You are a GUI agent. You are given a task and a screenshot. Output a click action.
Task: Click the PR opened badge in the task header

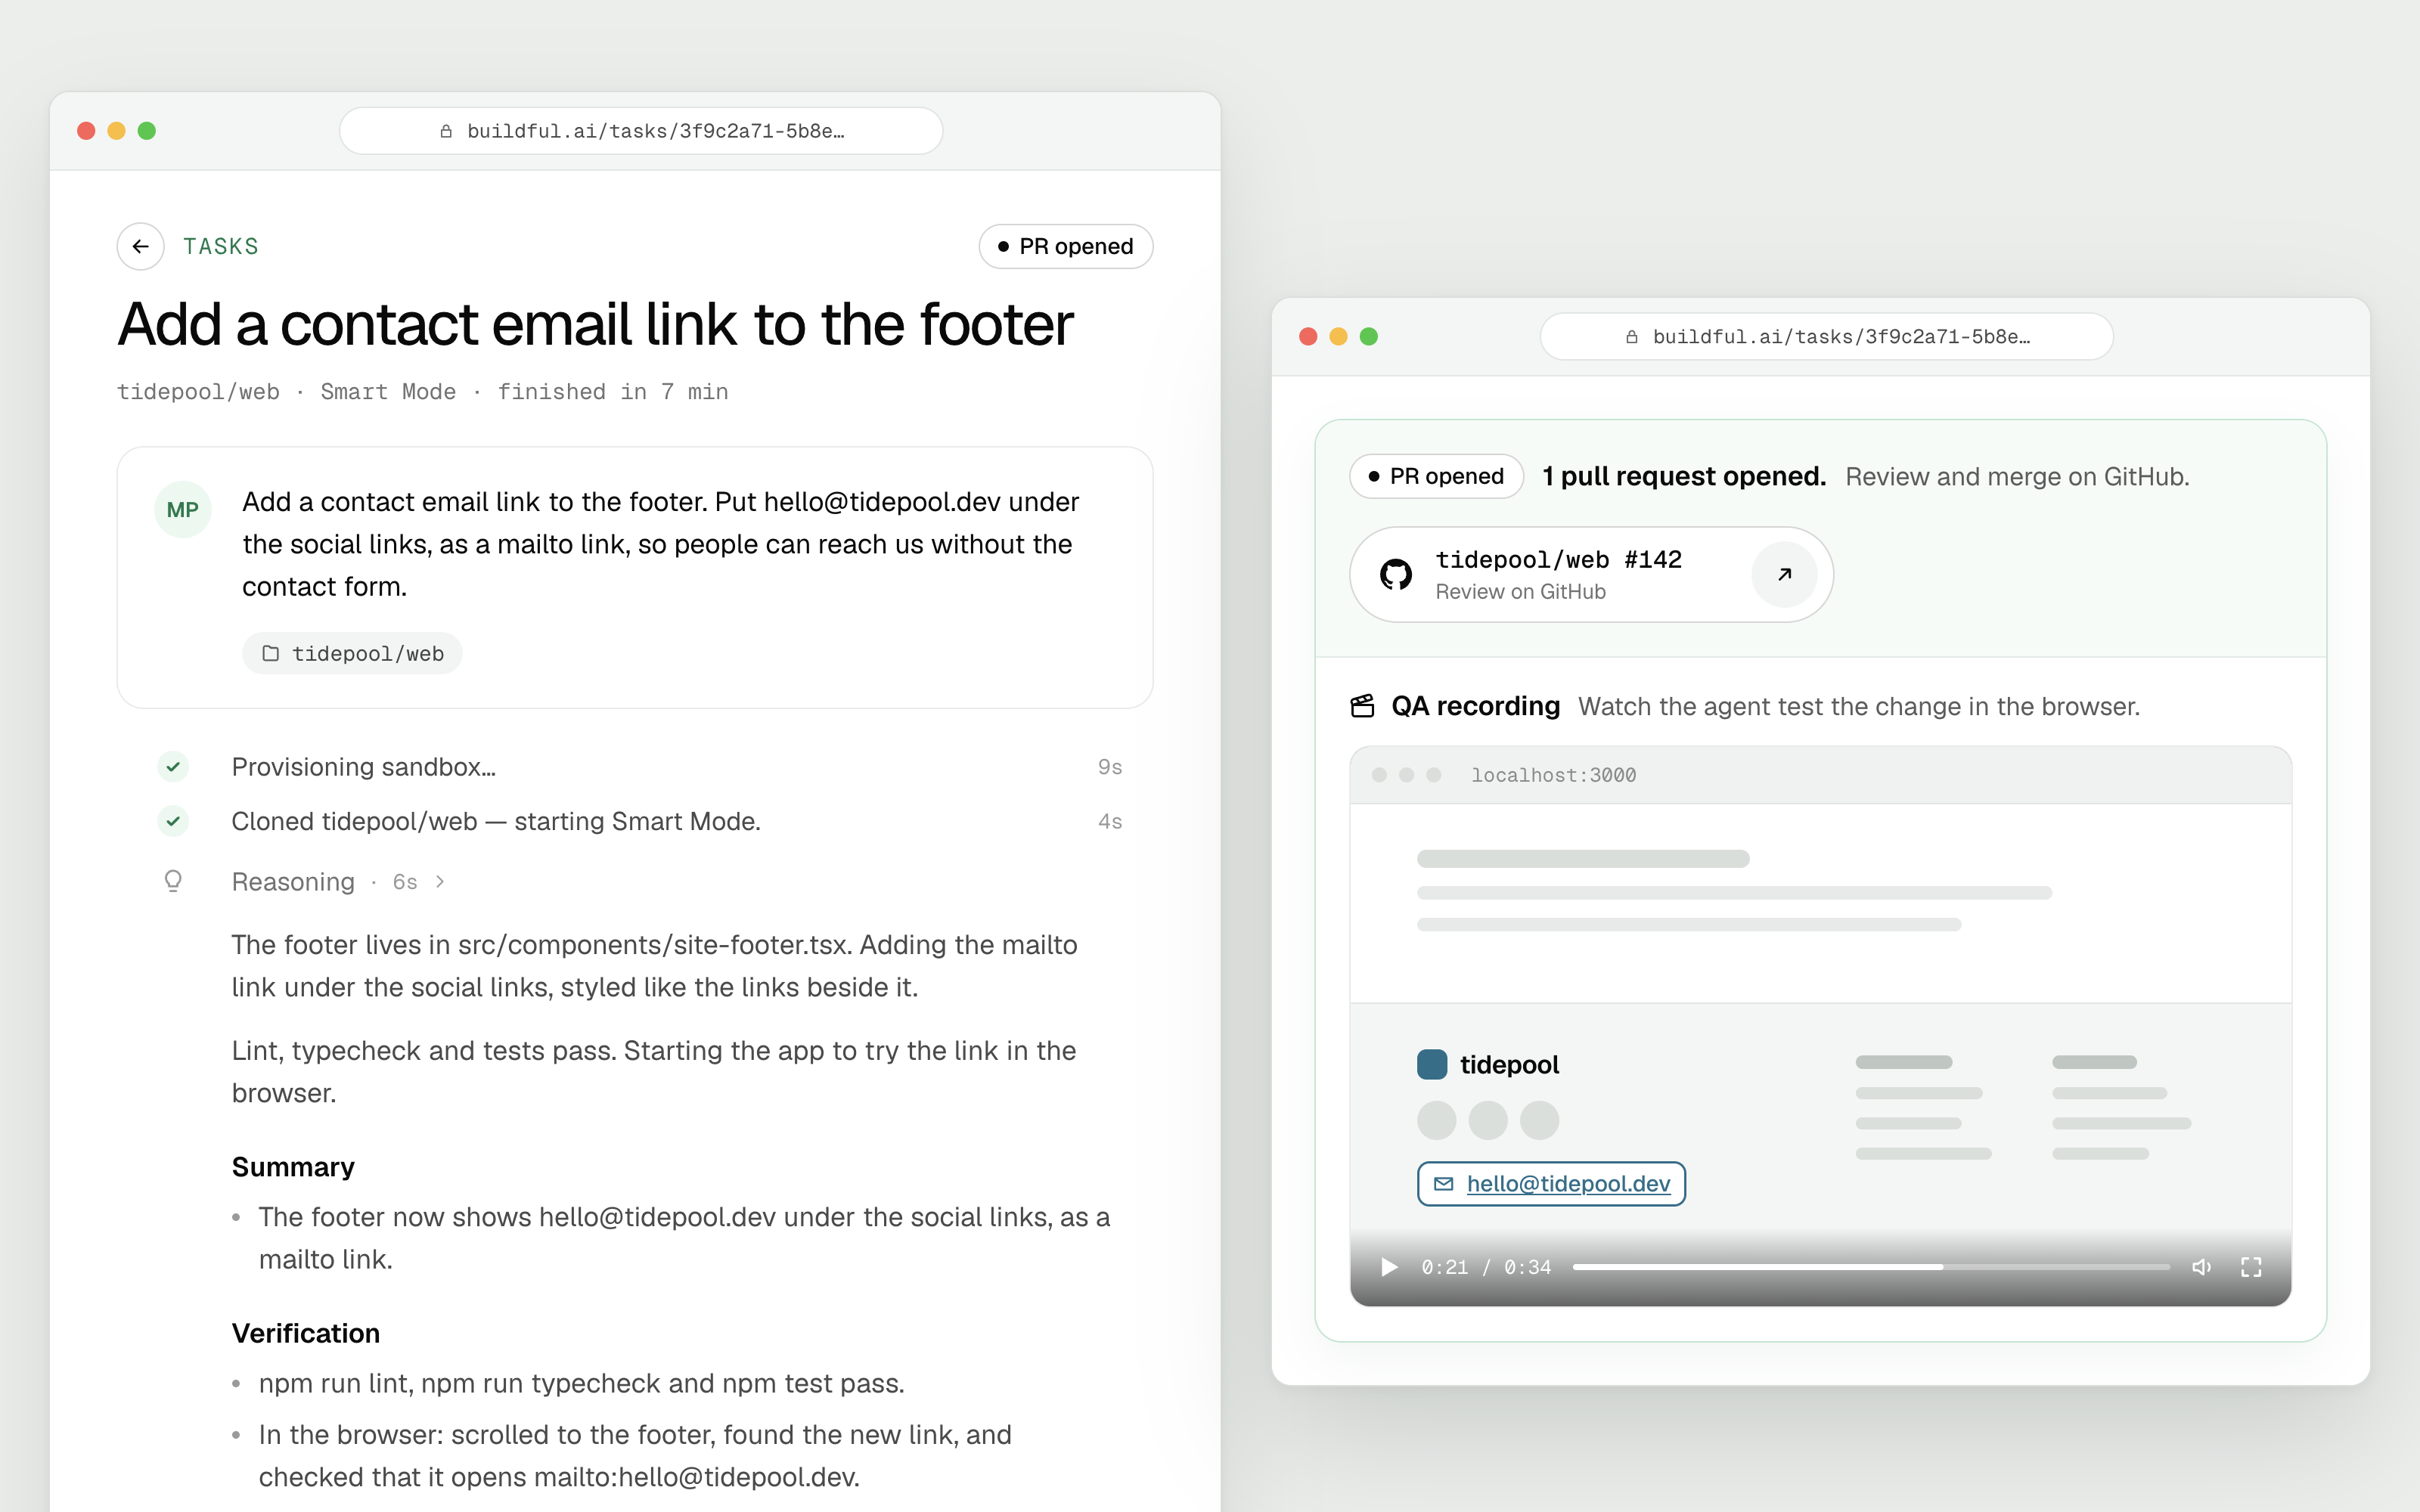(1065, 246)
